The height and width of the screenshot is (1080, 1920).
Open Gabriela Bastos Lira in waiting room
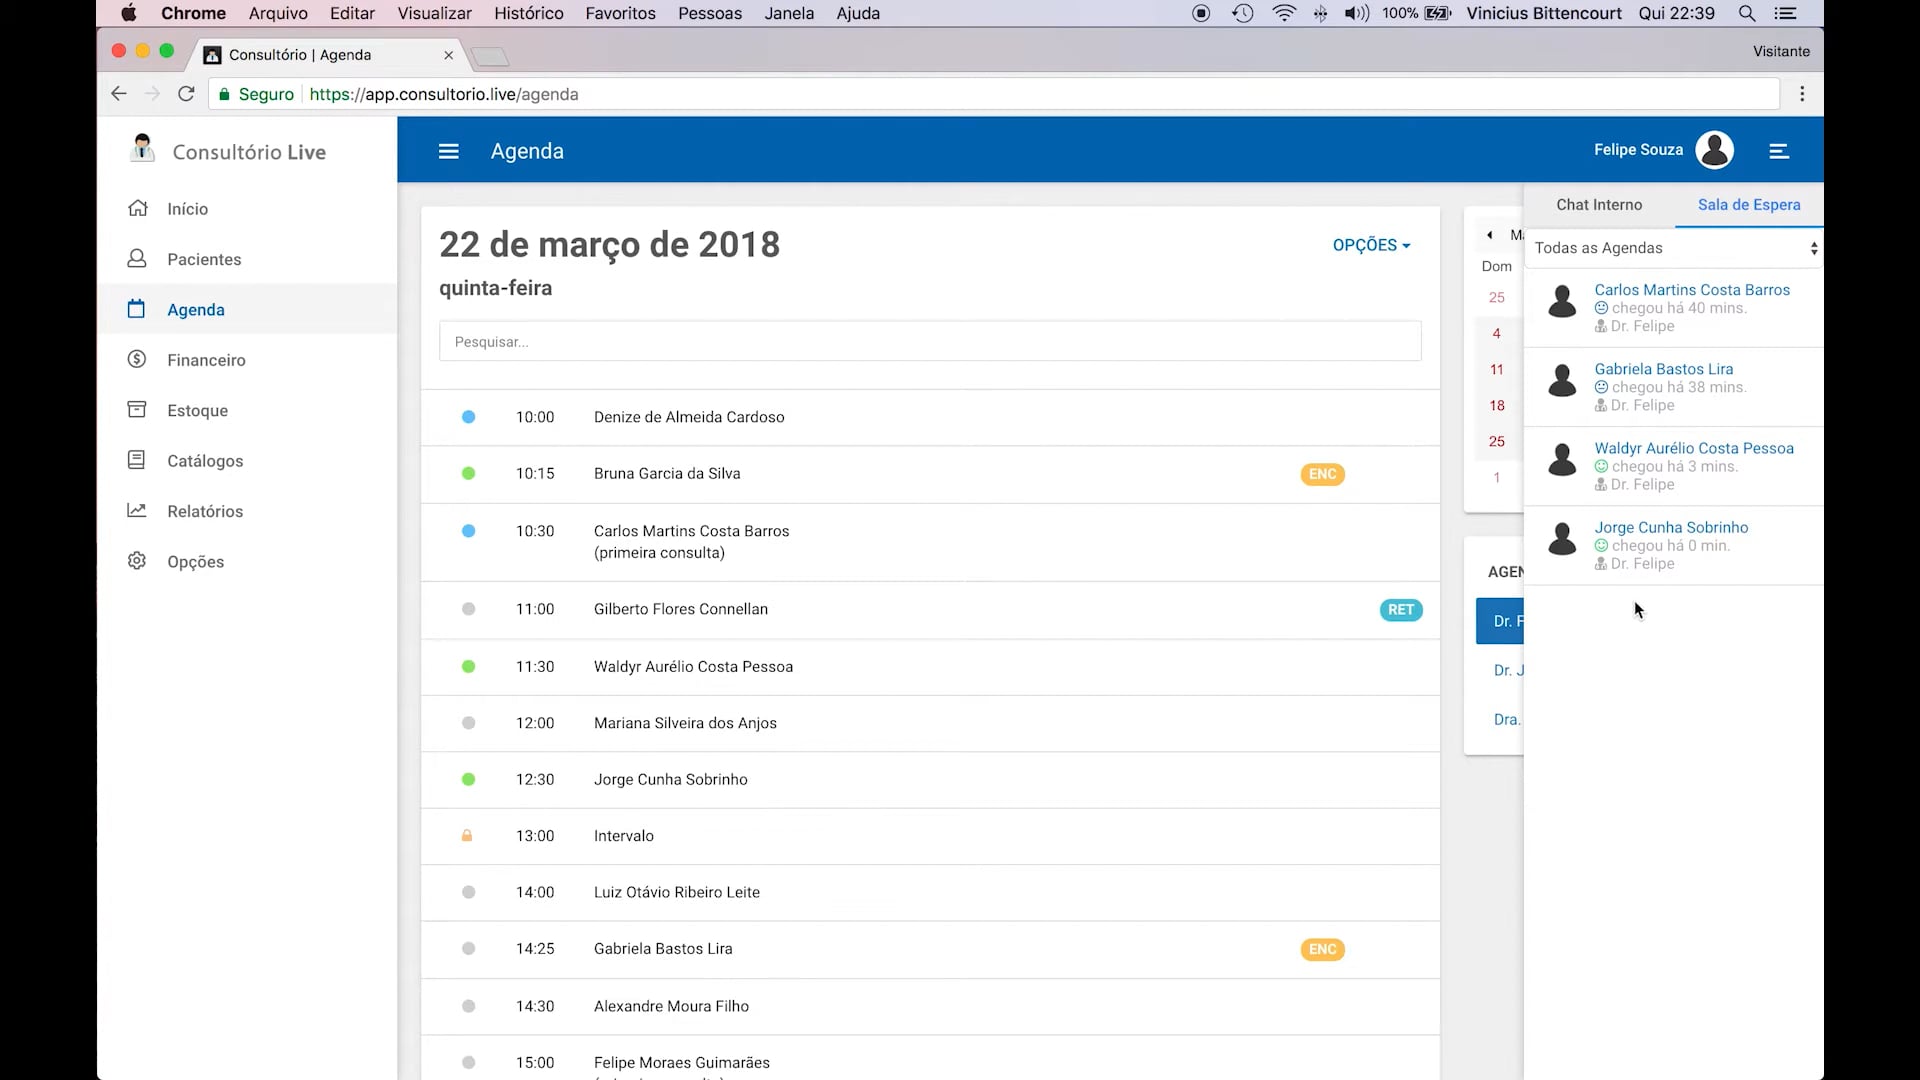click(x=1664, y=369)
